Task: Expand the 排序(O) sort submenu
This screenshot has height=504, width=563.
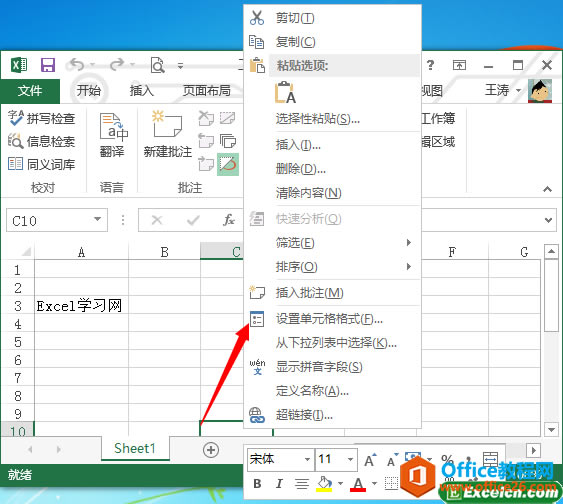Action: 332,267
